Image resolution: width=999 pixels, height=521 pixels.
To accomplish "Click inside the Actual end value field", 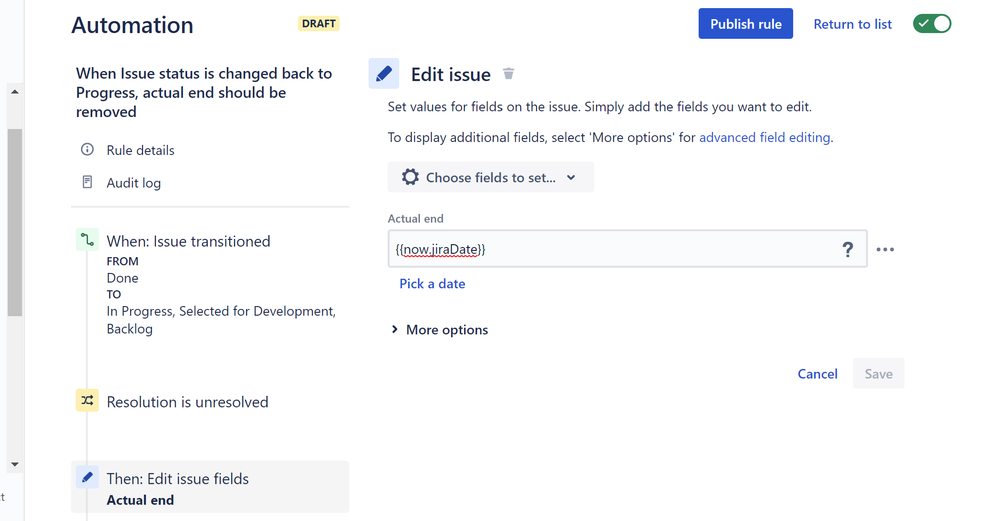I will click(x=612, y=249).
